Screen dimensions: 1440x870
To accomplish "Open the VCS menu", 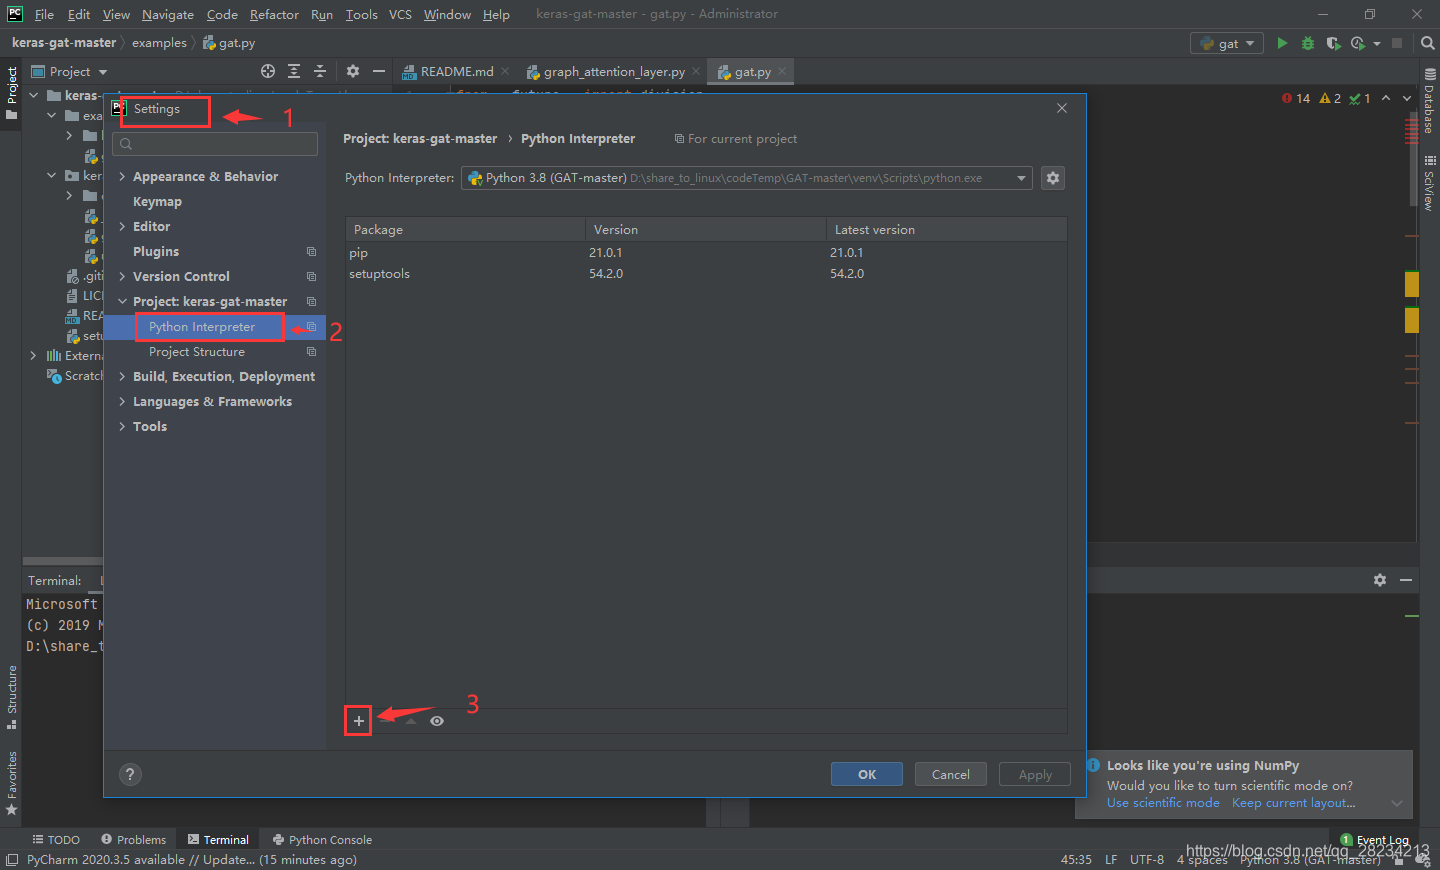I will pos(400,14).
